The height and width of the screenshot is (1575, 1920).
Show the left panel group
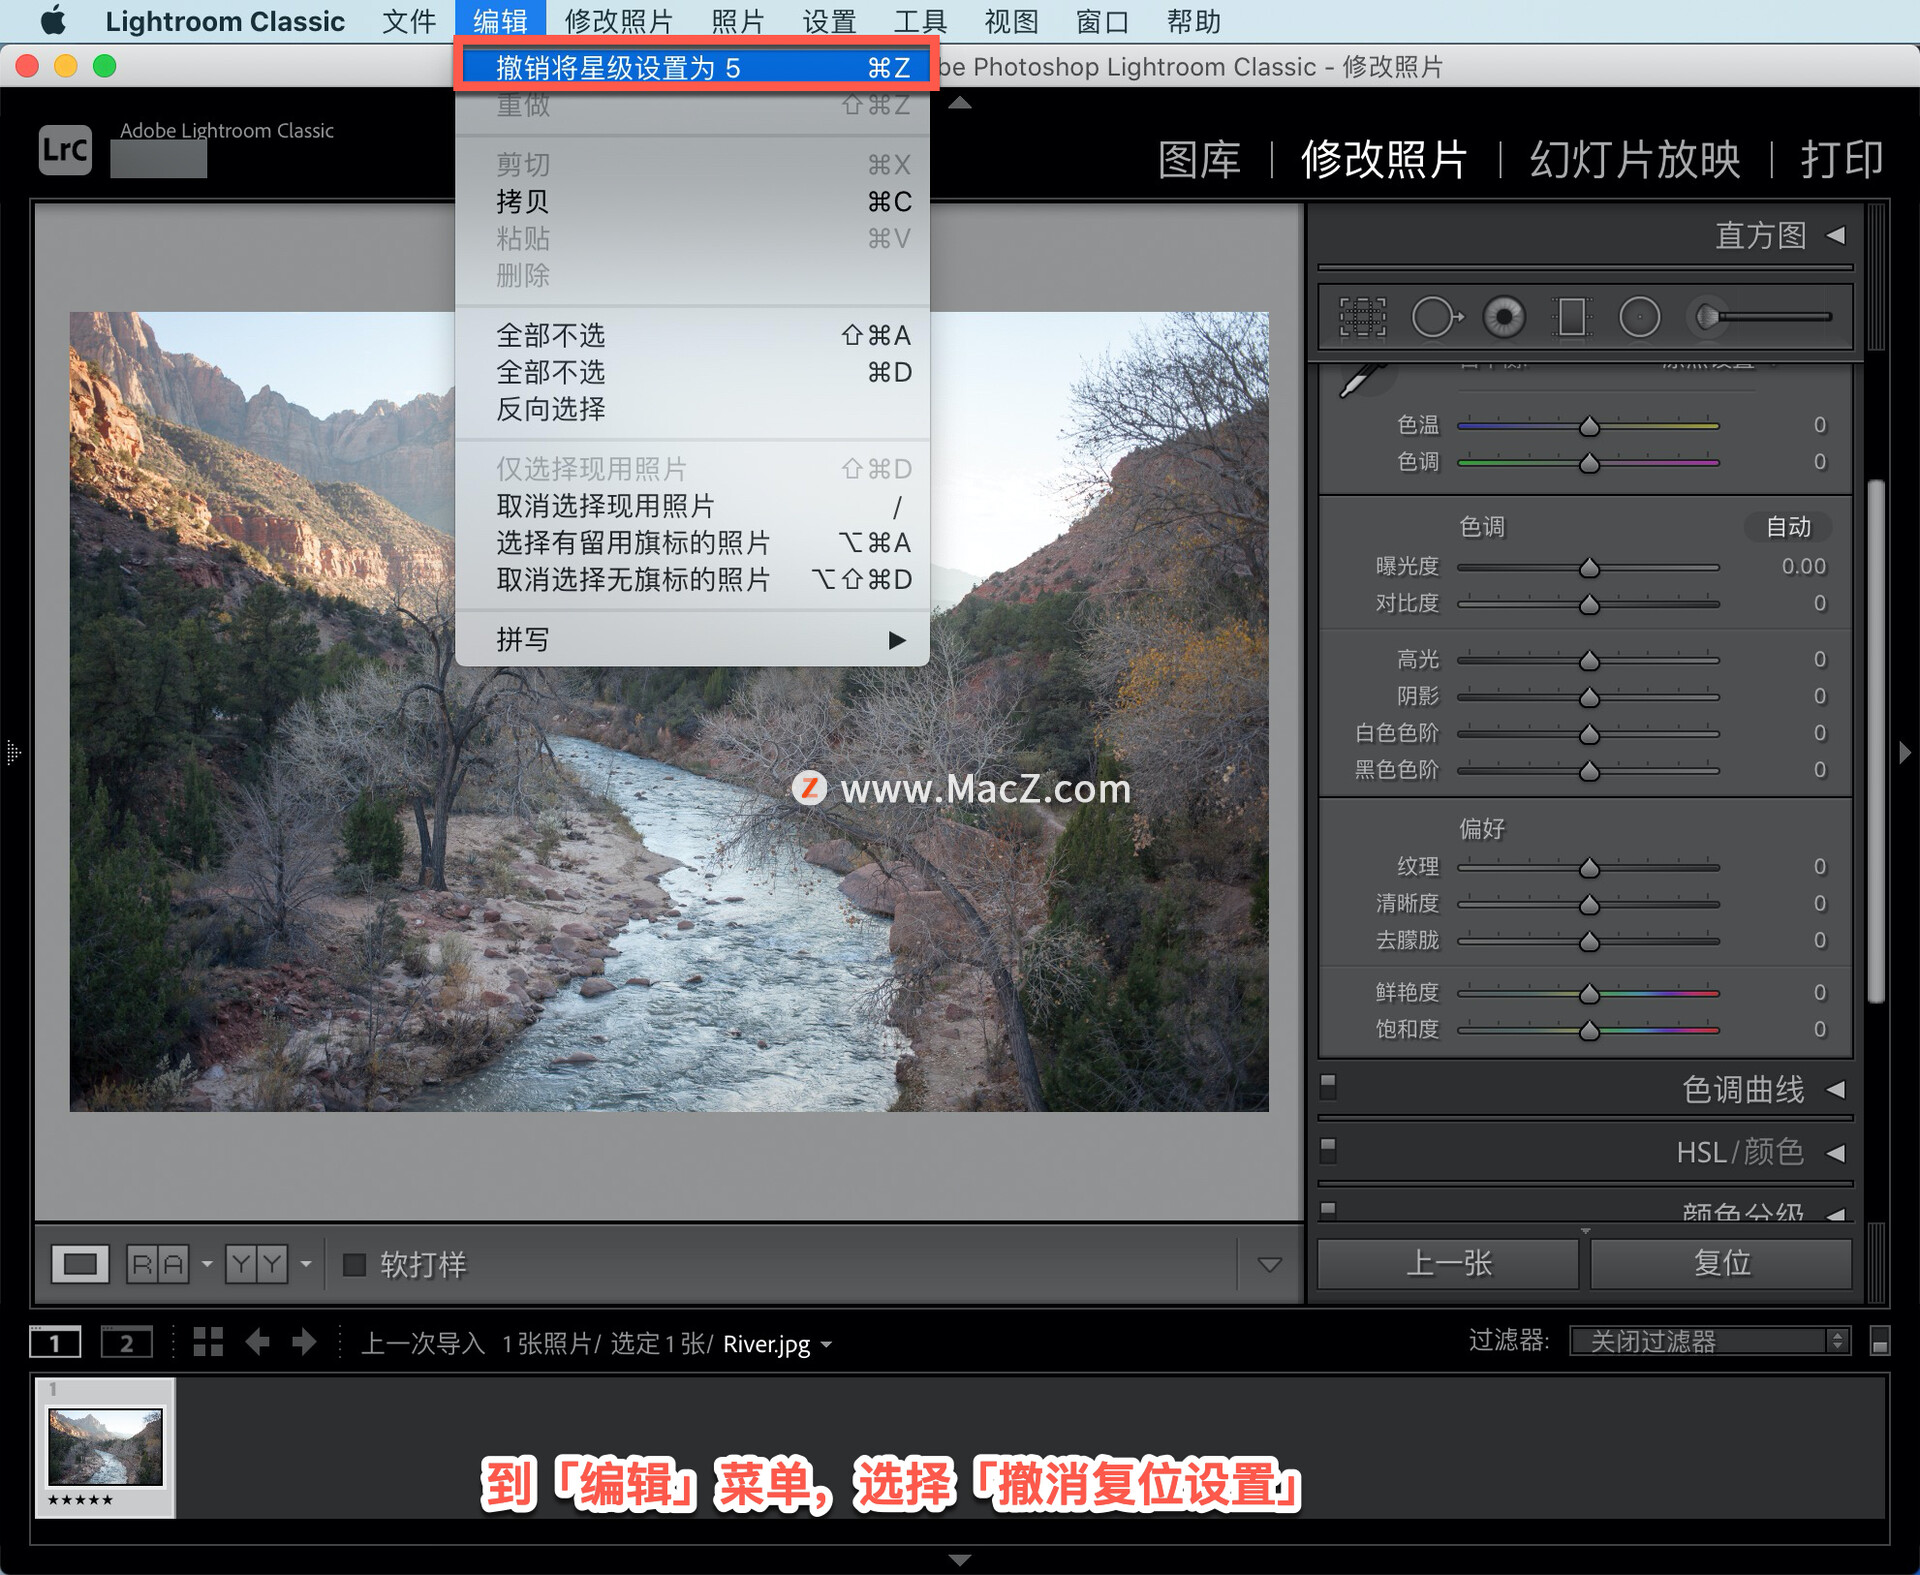point(13,752)
